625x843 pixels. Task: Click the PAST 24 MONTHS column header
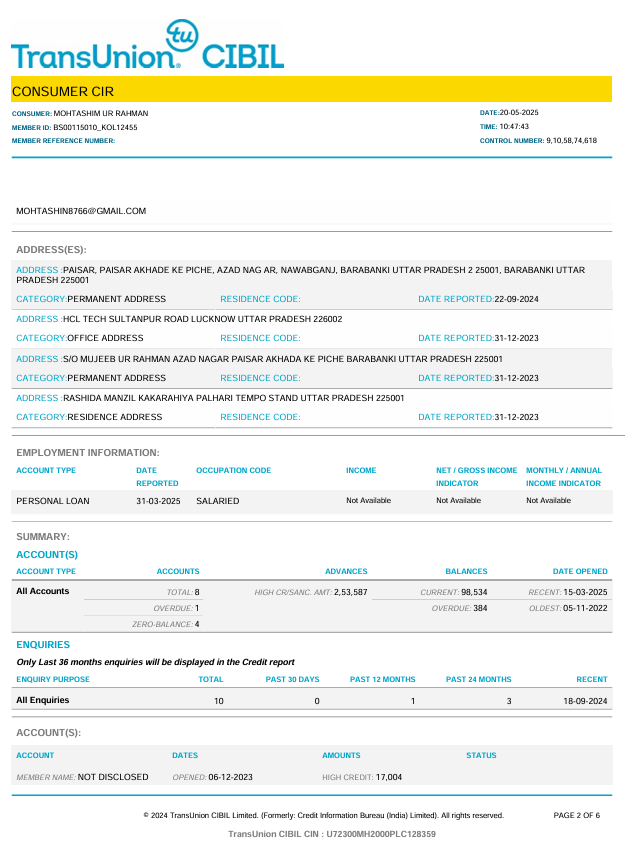tap(478, 679)
